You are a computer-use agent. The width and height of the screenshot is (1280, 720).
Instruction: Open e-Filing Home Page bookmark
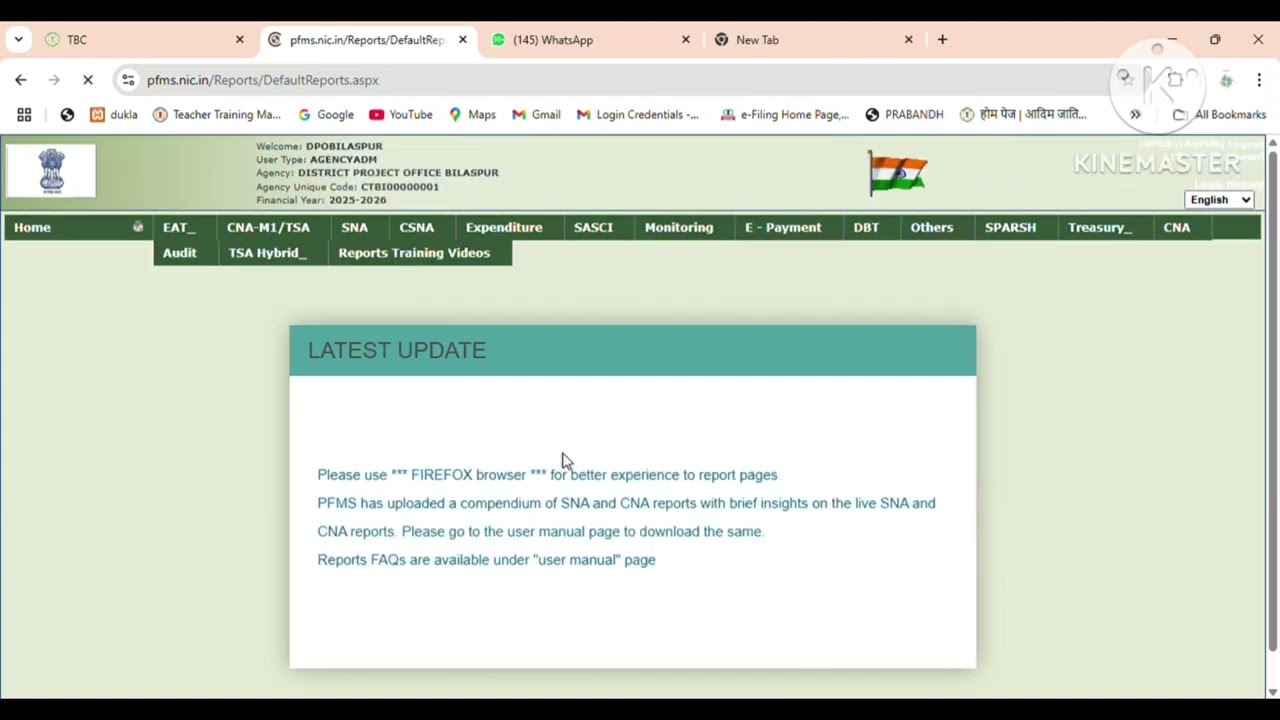(785, 115)
